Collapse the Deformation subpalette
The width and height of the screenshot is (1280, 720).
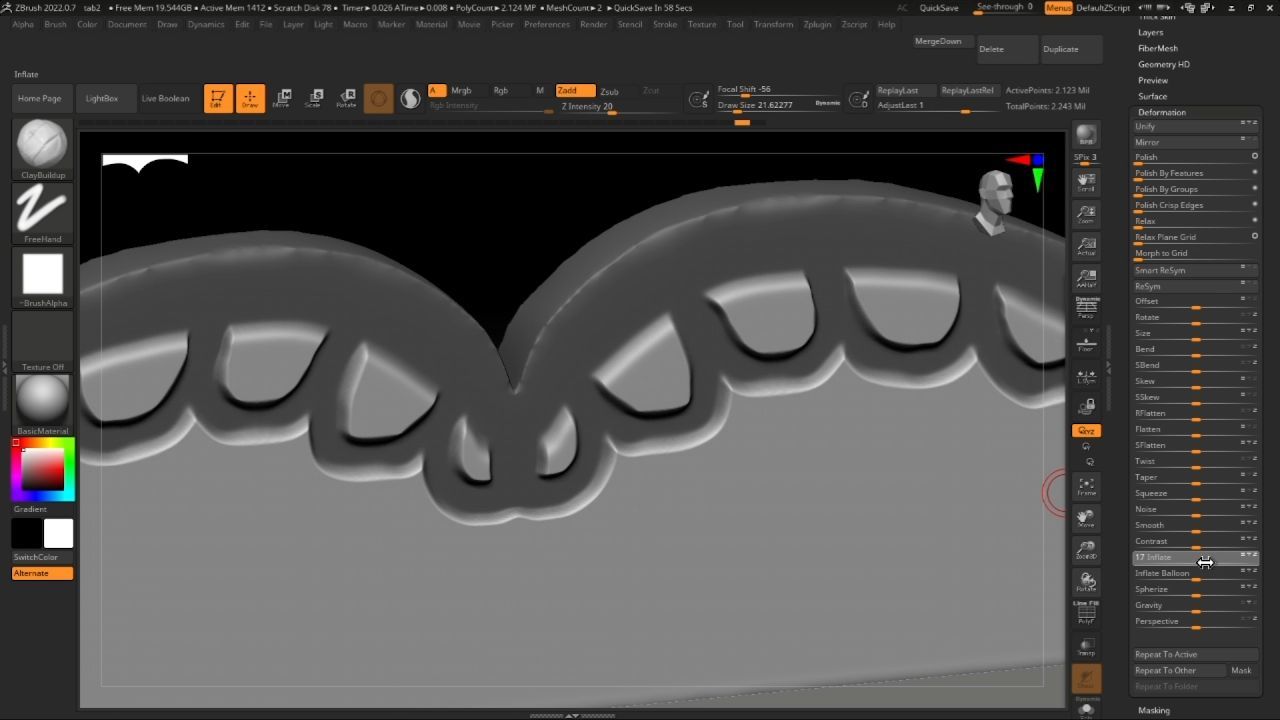tap(1161, 112)
